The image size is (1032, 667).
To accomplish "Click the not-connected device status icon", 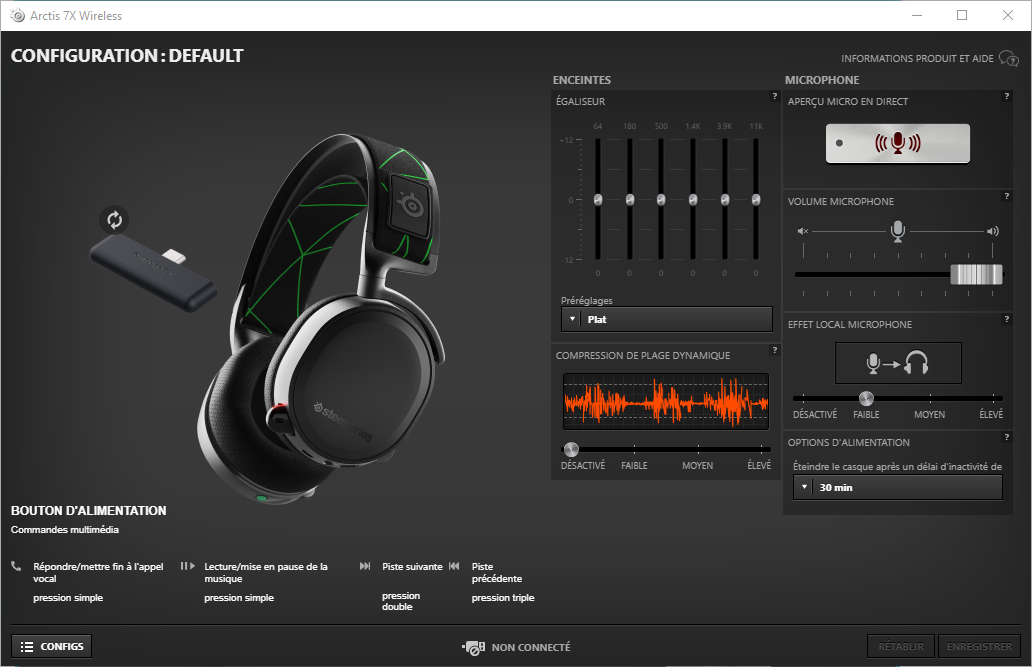I will 473,648.
